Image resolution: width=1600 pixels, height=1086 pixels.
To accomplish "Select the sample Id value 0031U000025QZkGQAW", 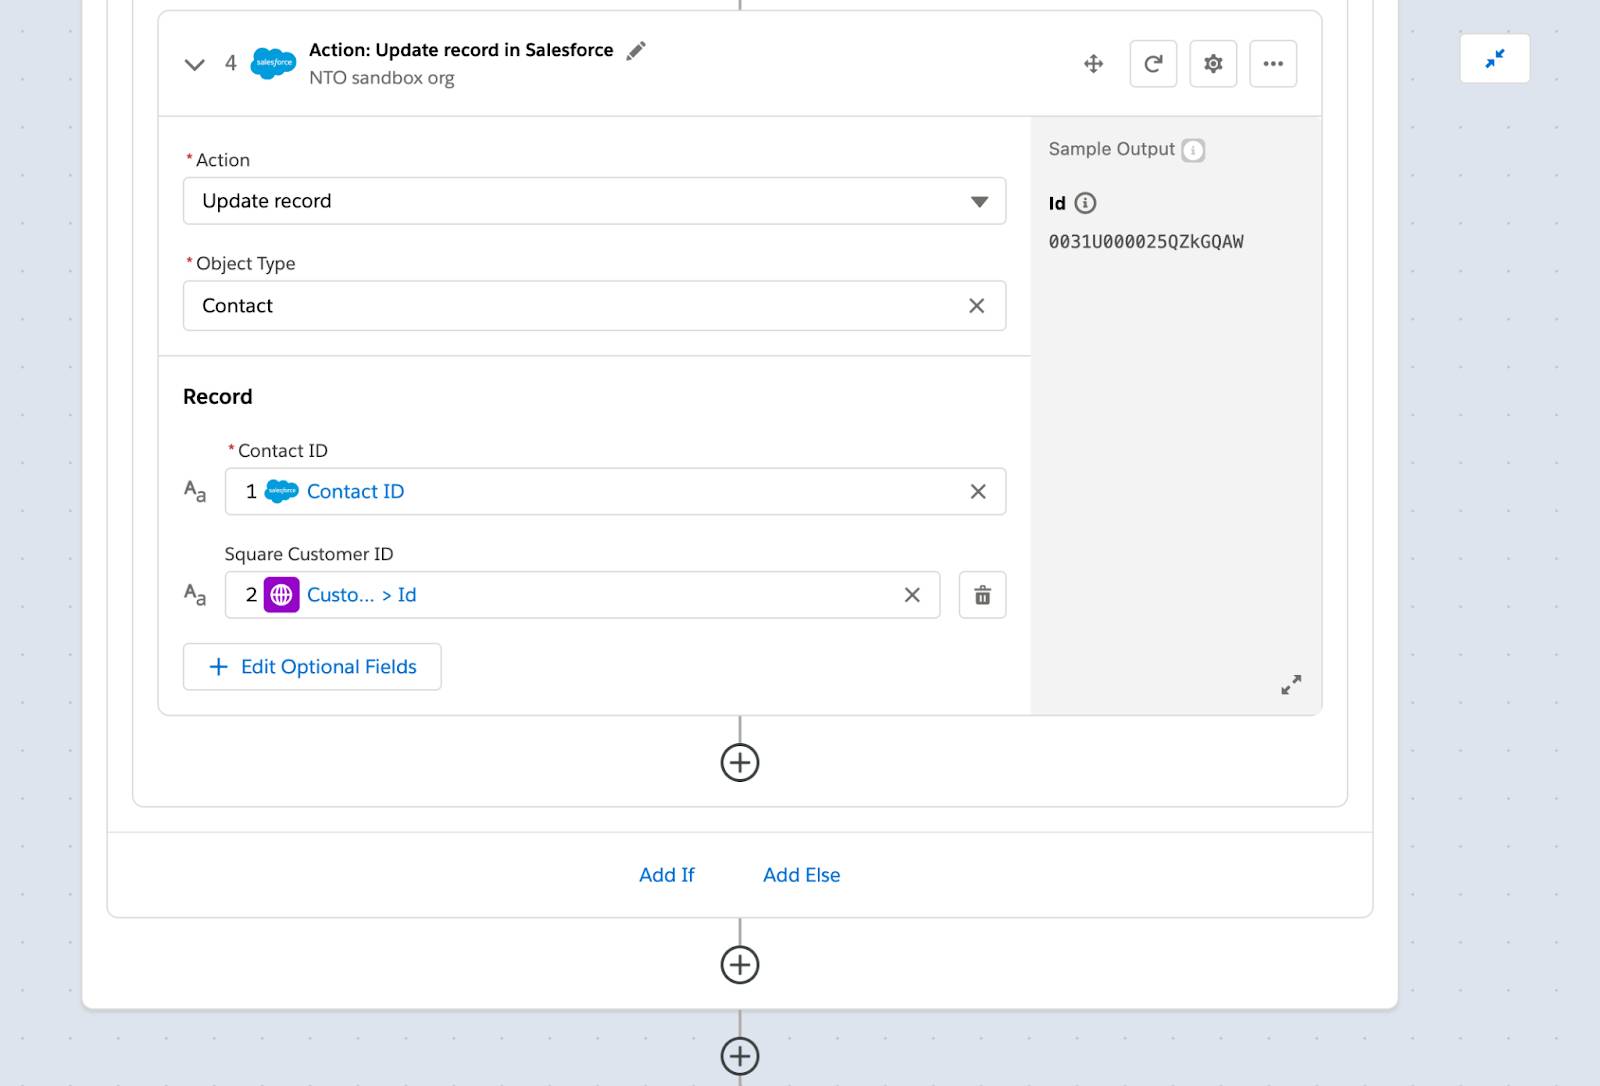I will pos(1146,242).
